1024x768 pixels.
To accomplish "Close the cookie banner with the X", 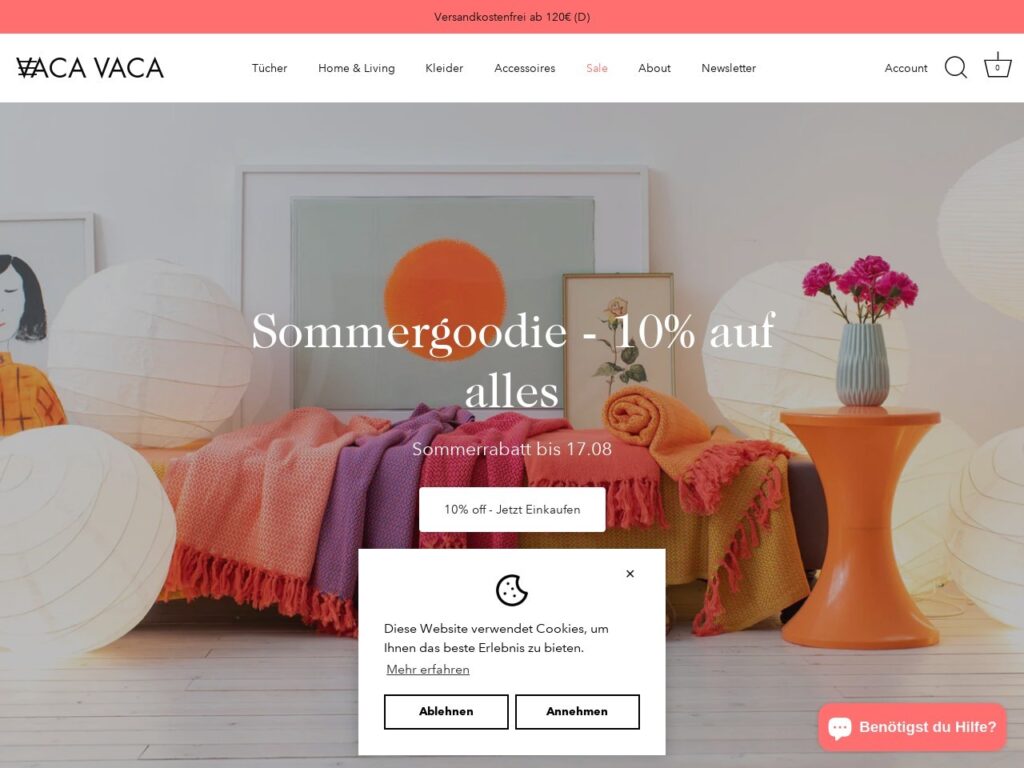I will coord(630,573).
